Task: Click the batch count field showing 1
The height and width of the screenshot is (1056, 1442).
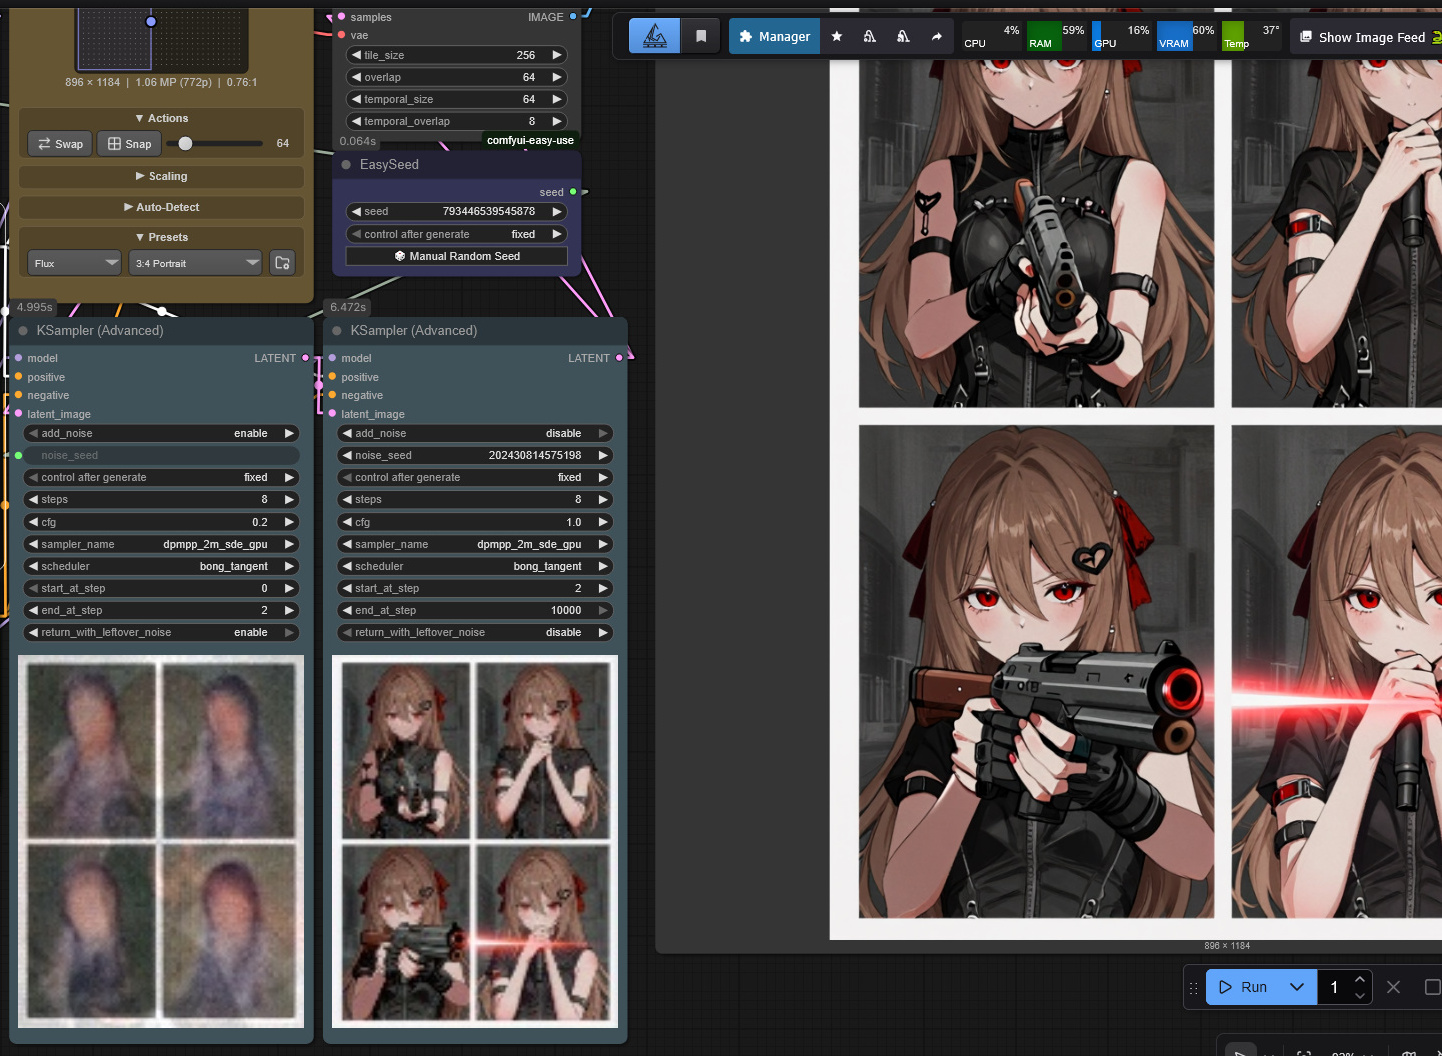Action: (1334, 987)
